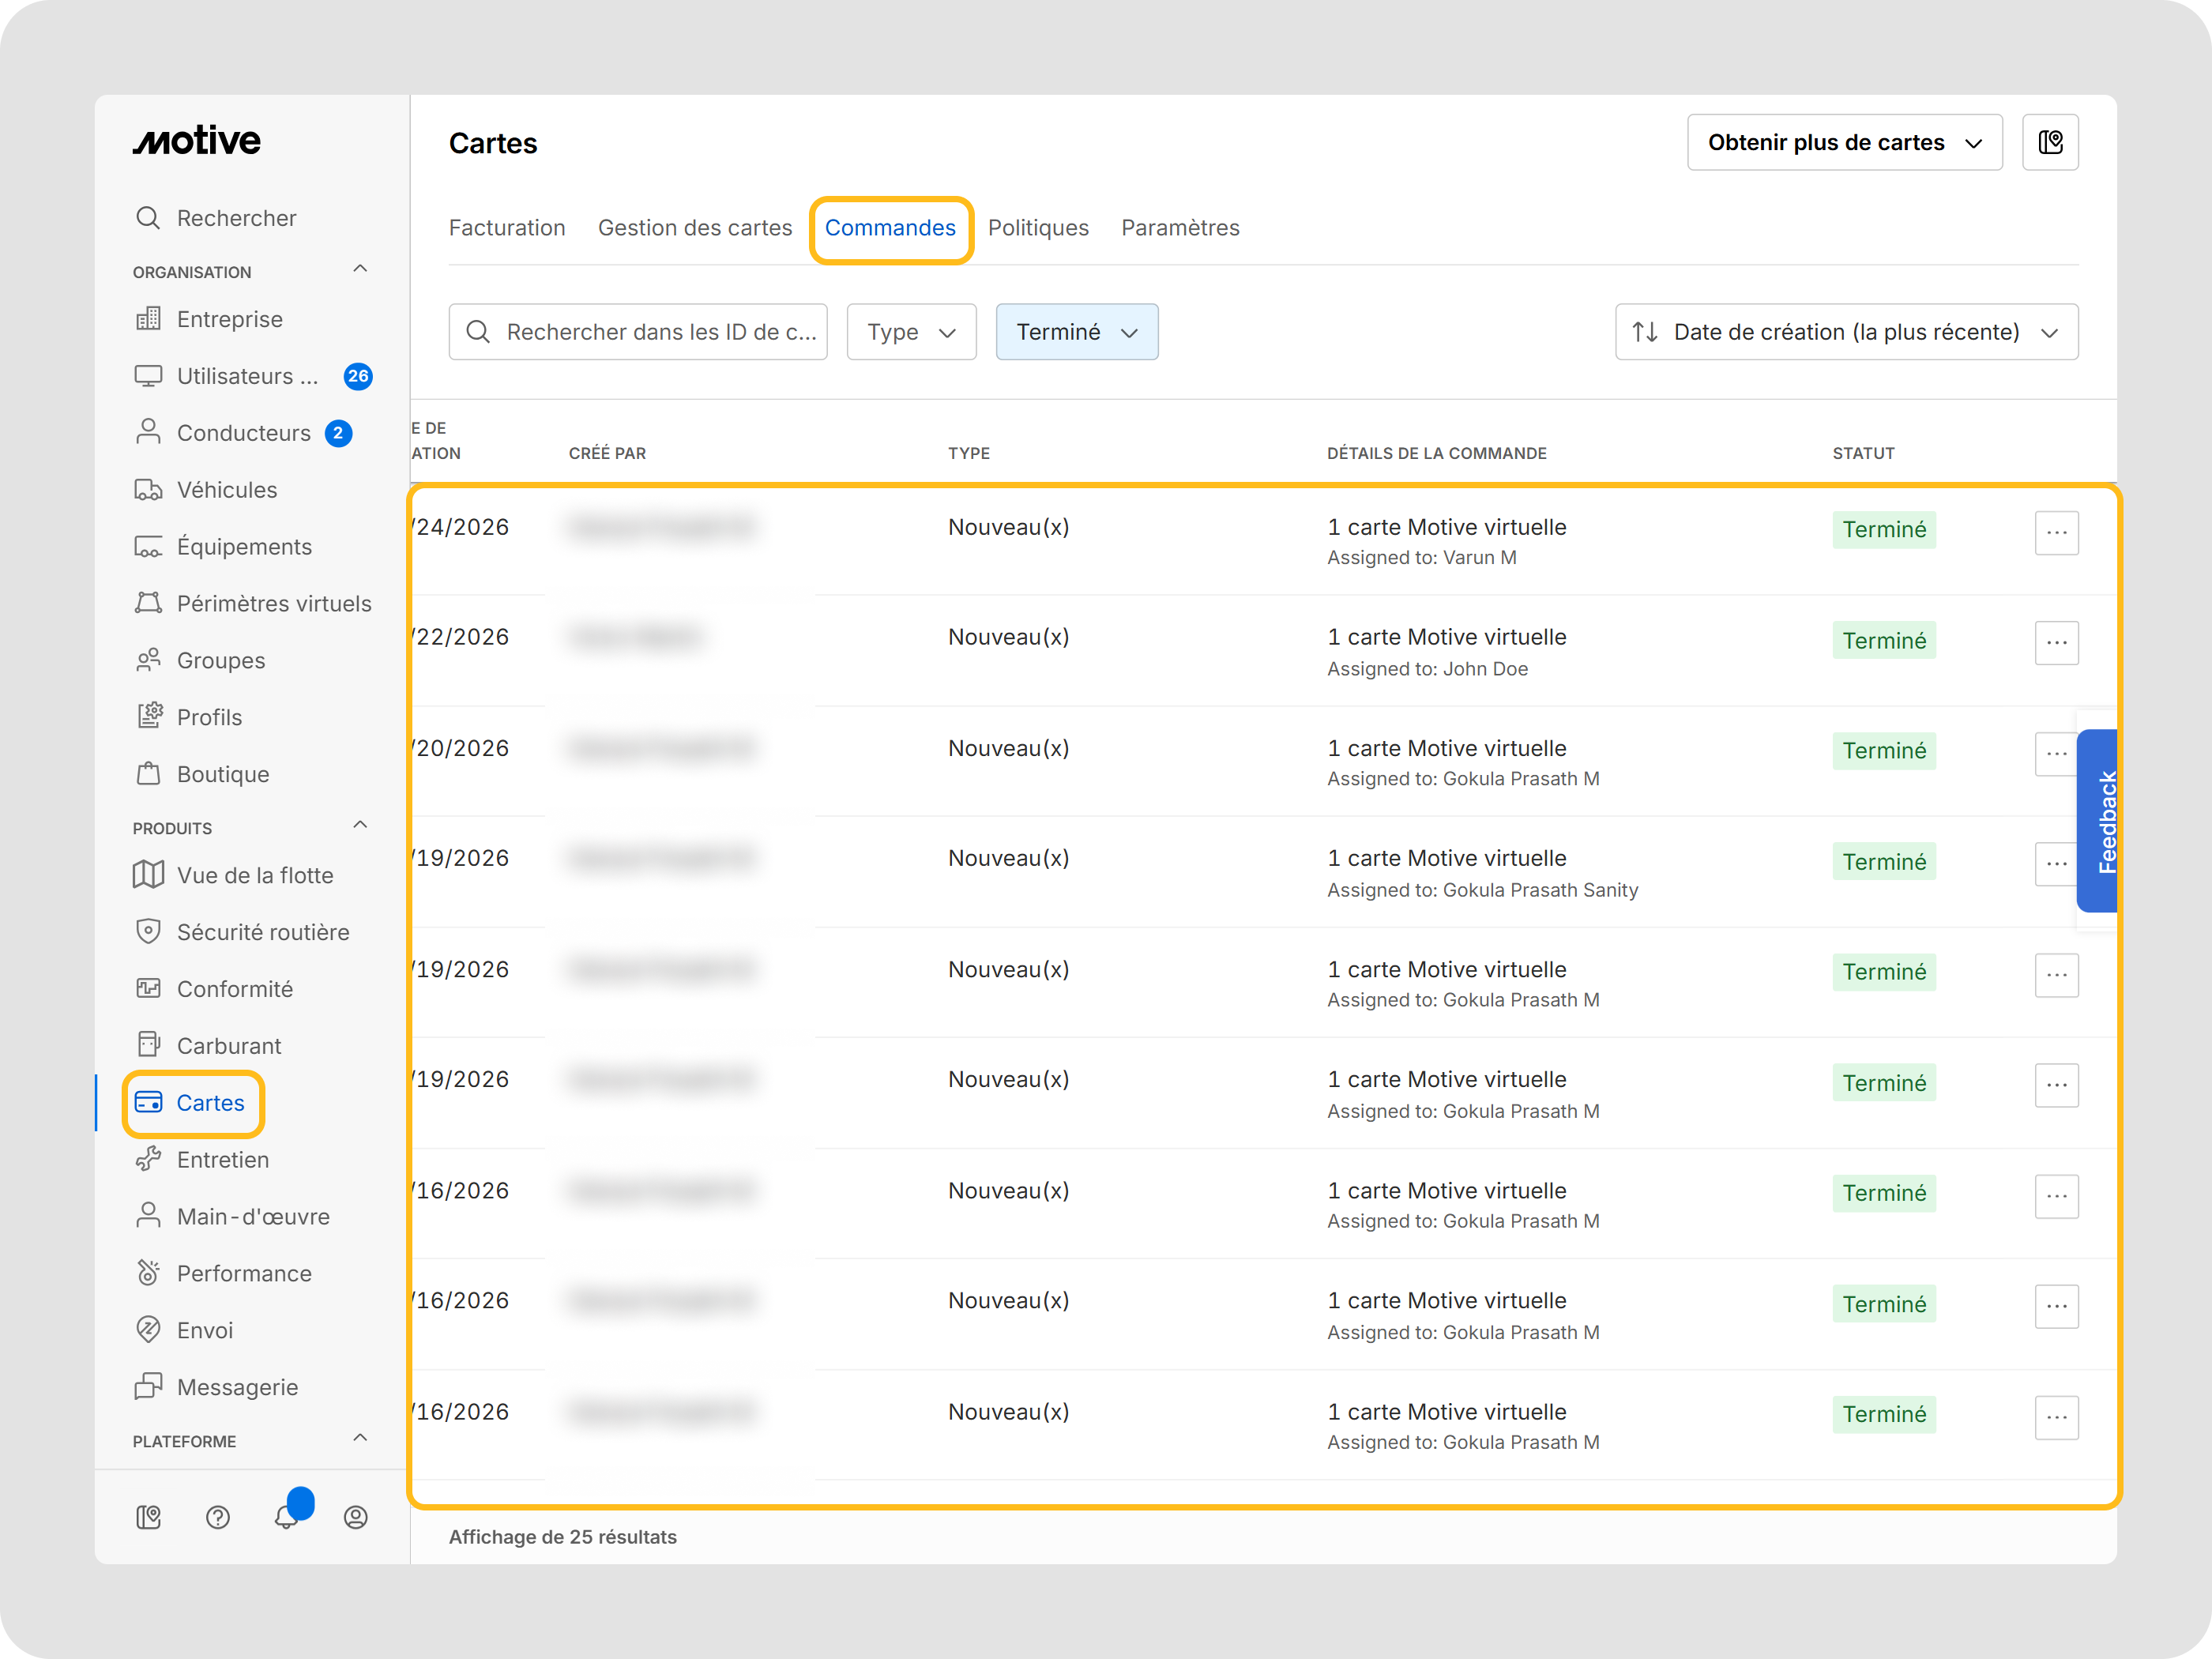Go to Utilisateurs in the sidebar
The height and width of the screenshot is (1659, 2212).
click(227, 376)
